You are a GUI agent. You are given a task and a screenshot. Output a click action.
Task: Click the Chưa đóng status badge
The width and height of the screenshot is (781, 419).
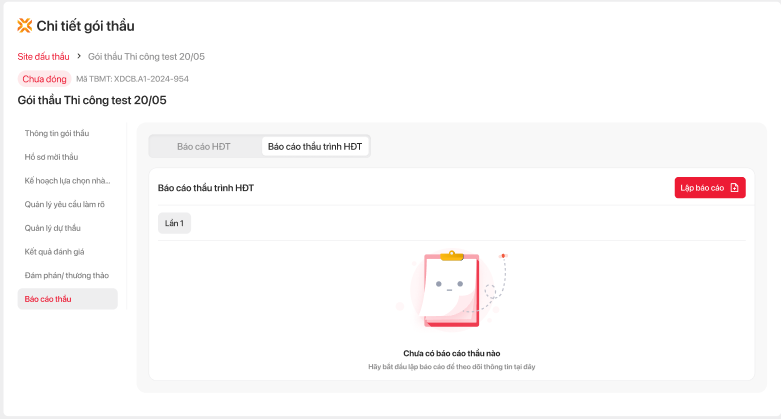[44, 78]
